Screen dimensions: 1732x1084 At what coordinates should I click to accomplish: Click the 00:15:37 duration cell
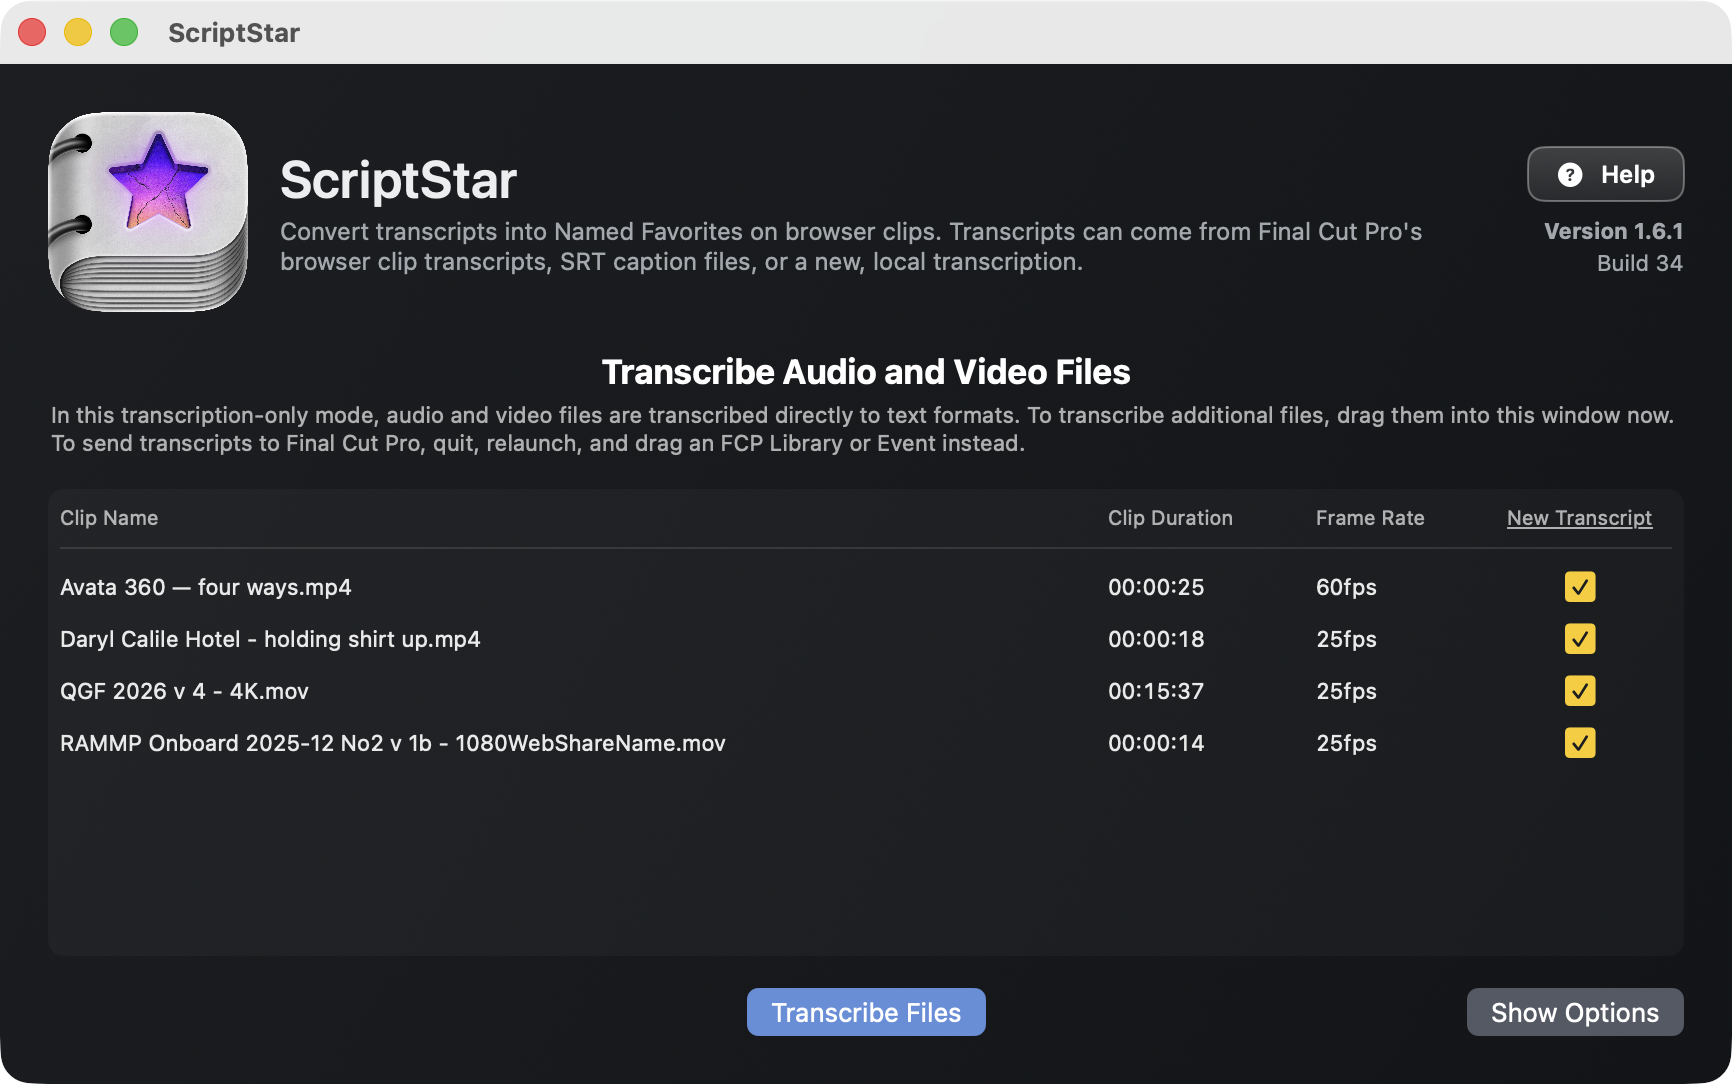coord(1156,691)
